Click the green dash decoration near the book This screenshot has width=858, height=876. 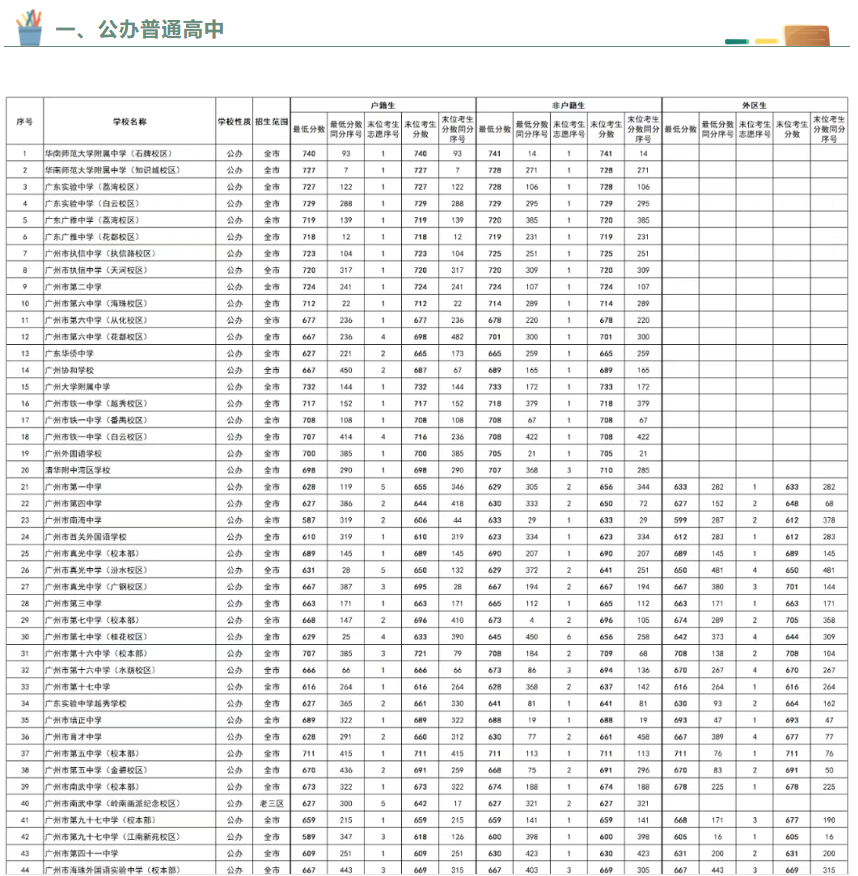pyautogui.click(x=736, y=41)
